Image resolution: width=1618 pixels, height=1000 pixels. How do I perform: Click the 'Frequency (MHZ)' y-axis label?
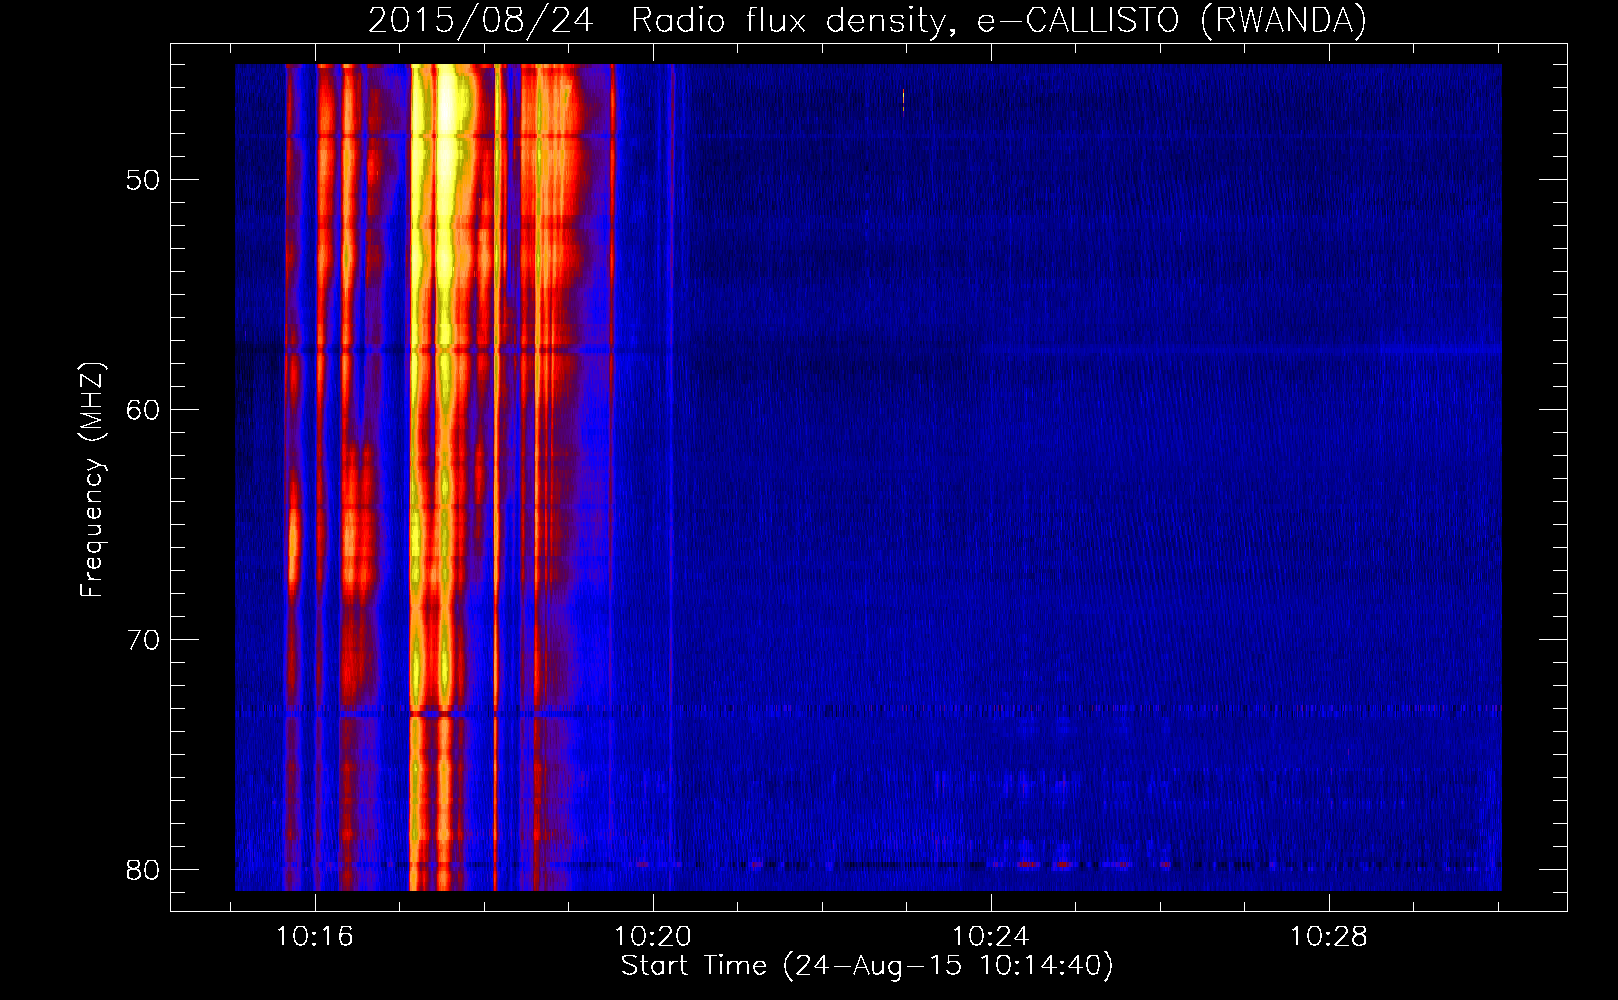pos(91,480)
